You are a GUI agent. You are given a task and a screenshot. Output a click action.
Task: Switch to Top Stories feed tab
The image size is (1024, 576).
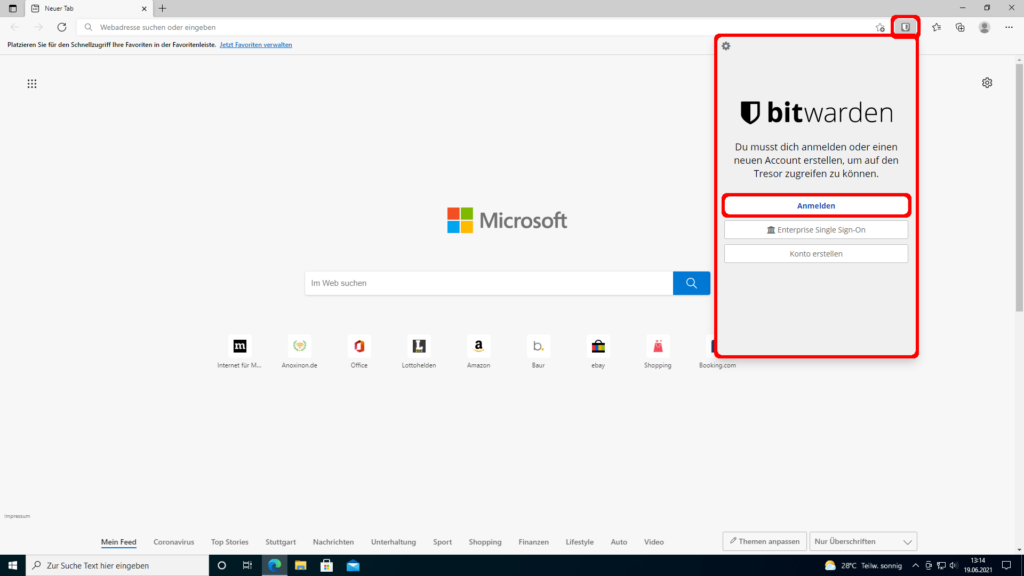[229, 542]
